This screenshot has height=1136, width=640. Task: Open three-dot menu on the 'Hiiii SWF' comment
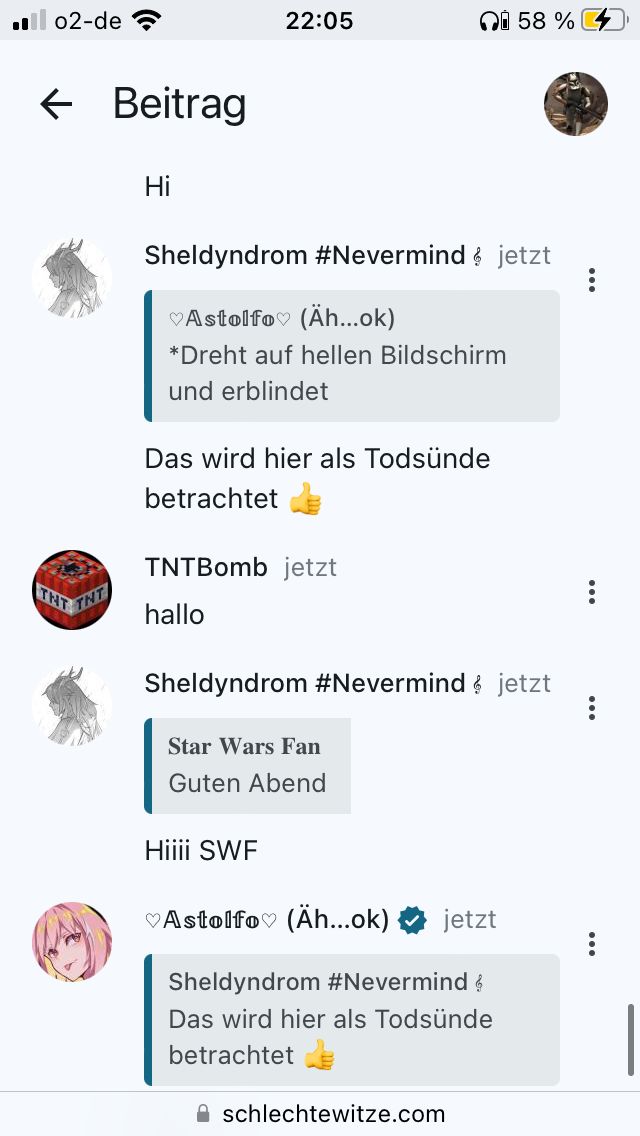pyautogui.click(x=591, y=707)
